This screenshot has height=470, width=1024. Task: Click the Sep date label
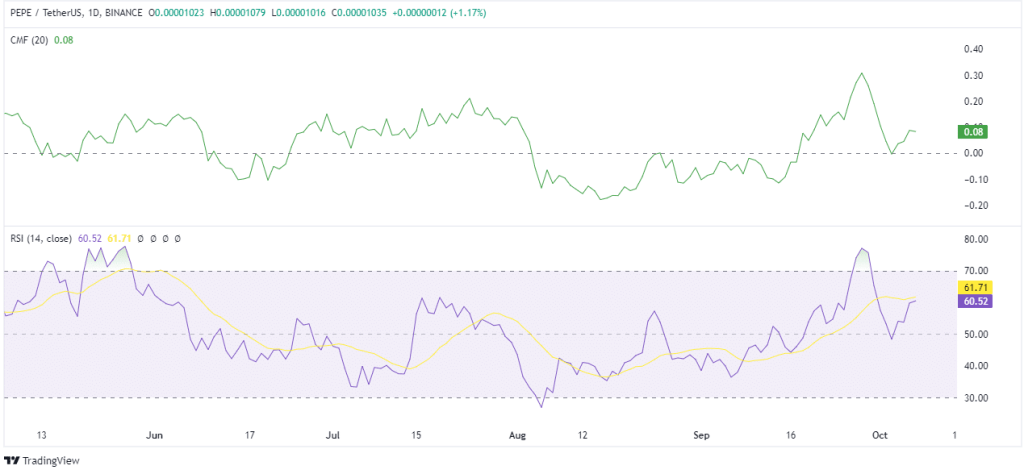click(701, 434)
